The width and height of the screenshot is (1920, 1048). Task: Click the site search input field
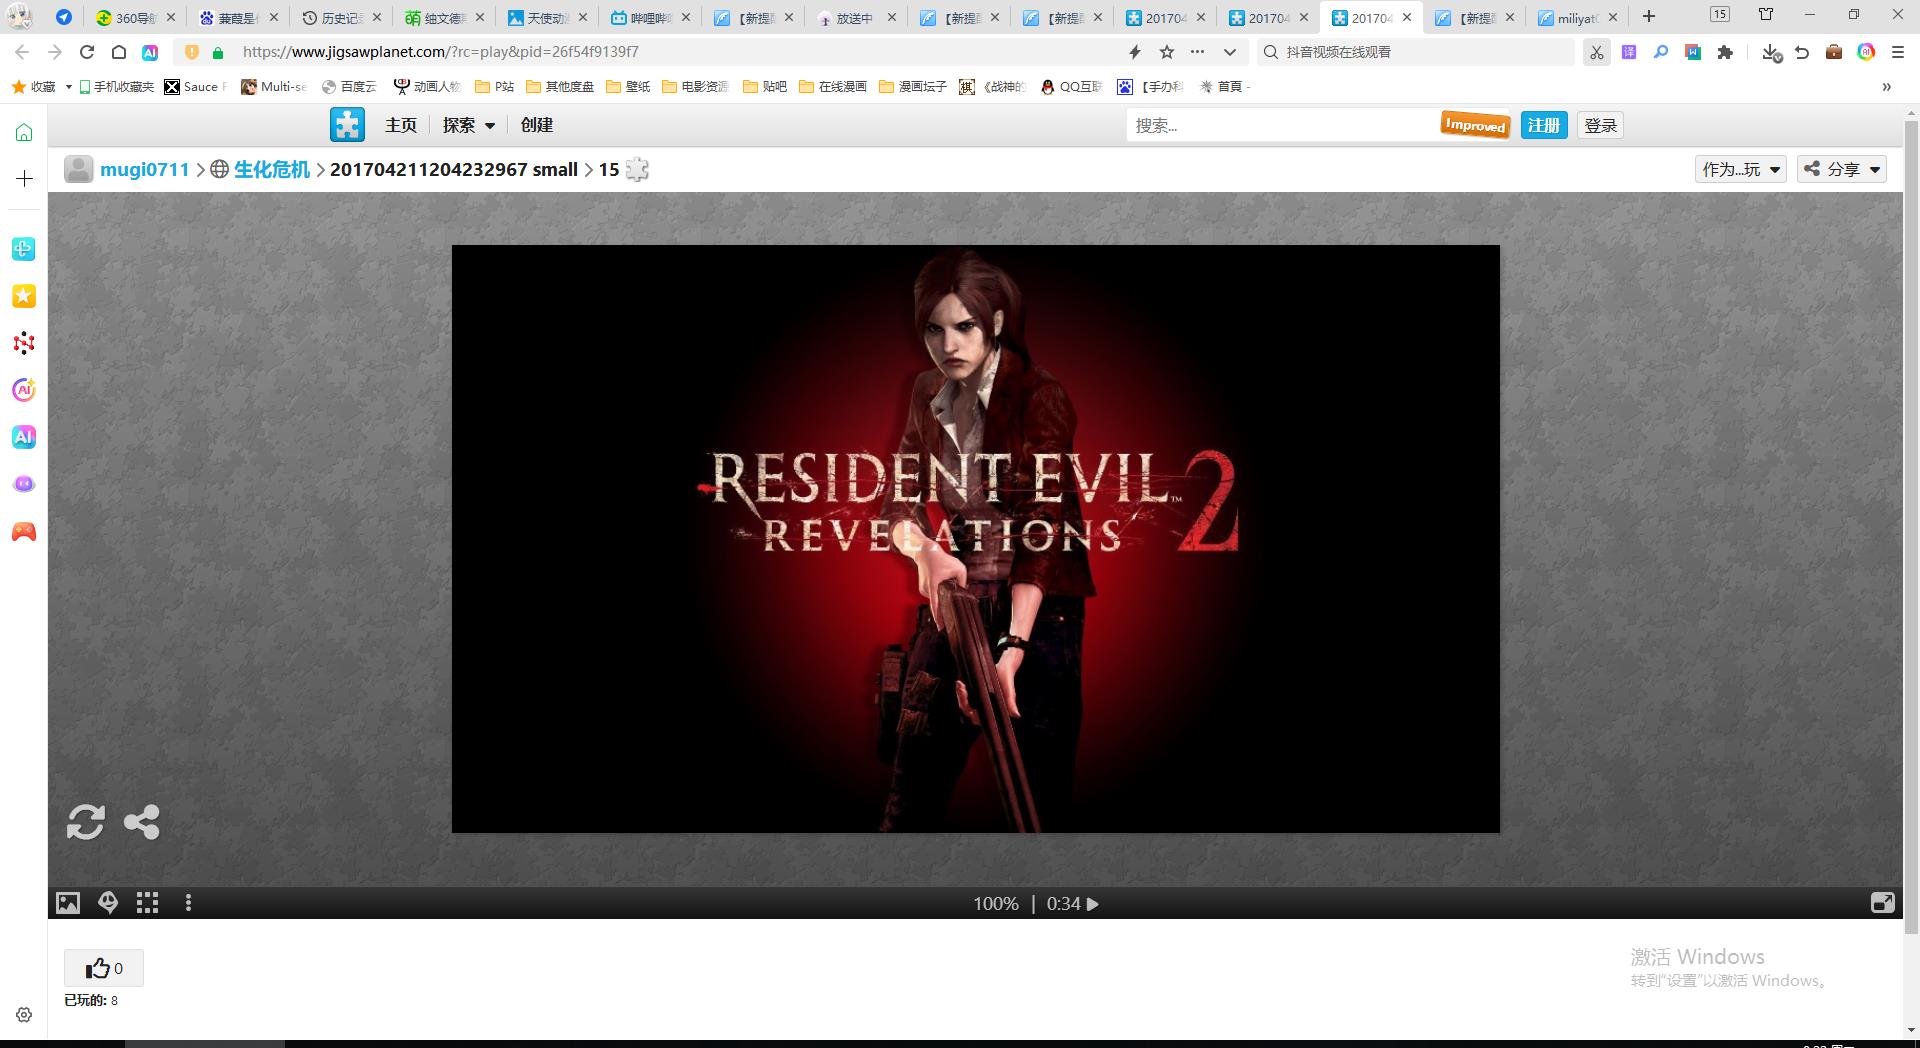tap(1282, 125)
